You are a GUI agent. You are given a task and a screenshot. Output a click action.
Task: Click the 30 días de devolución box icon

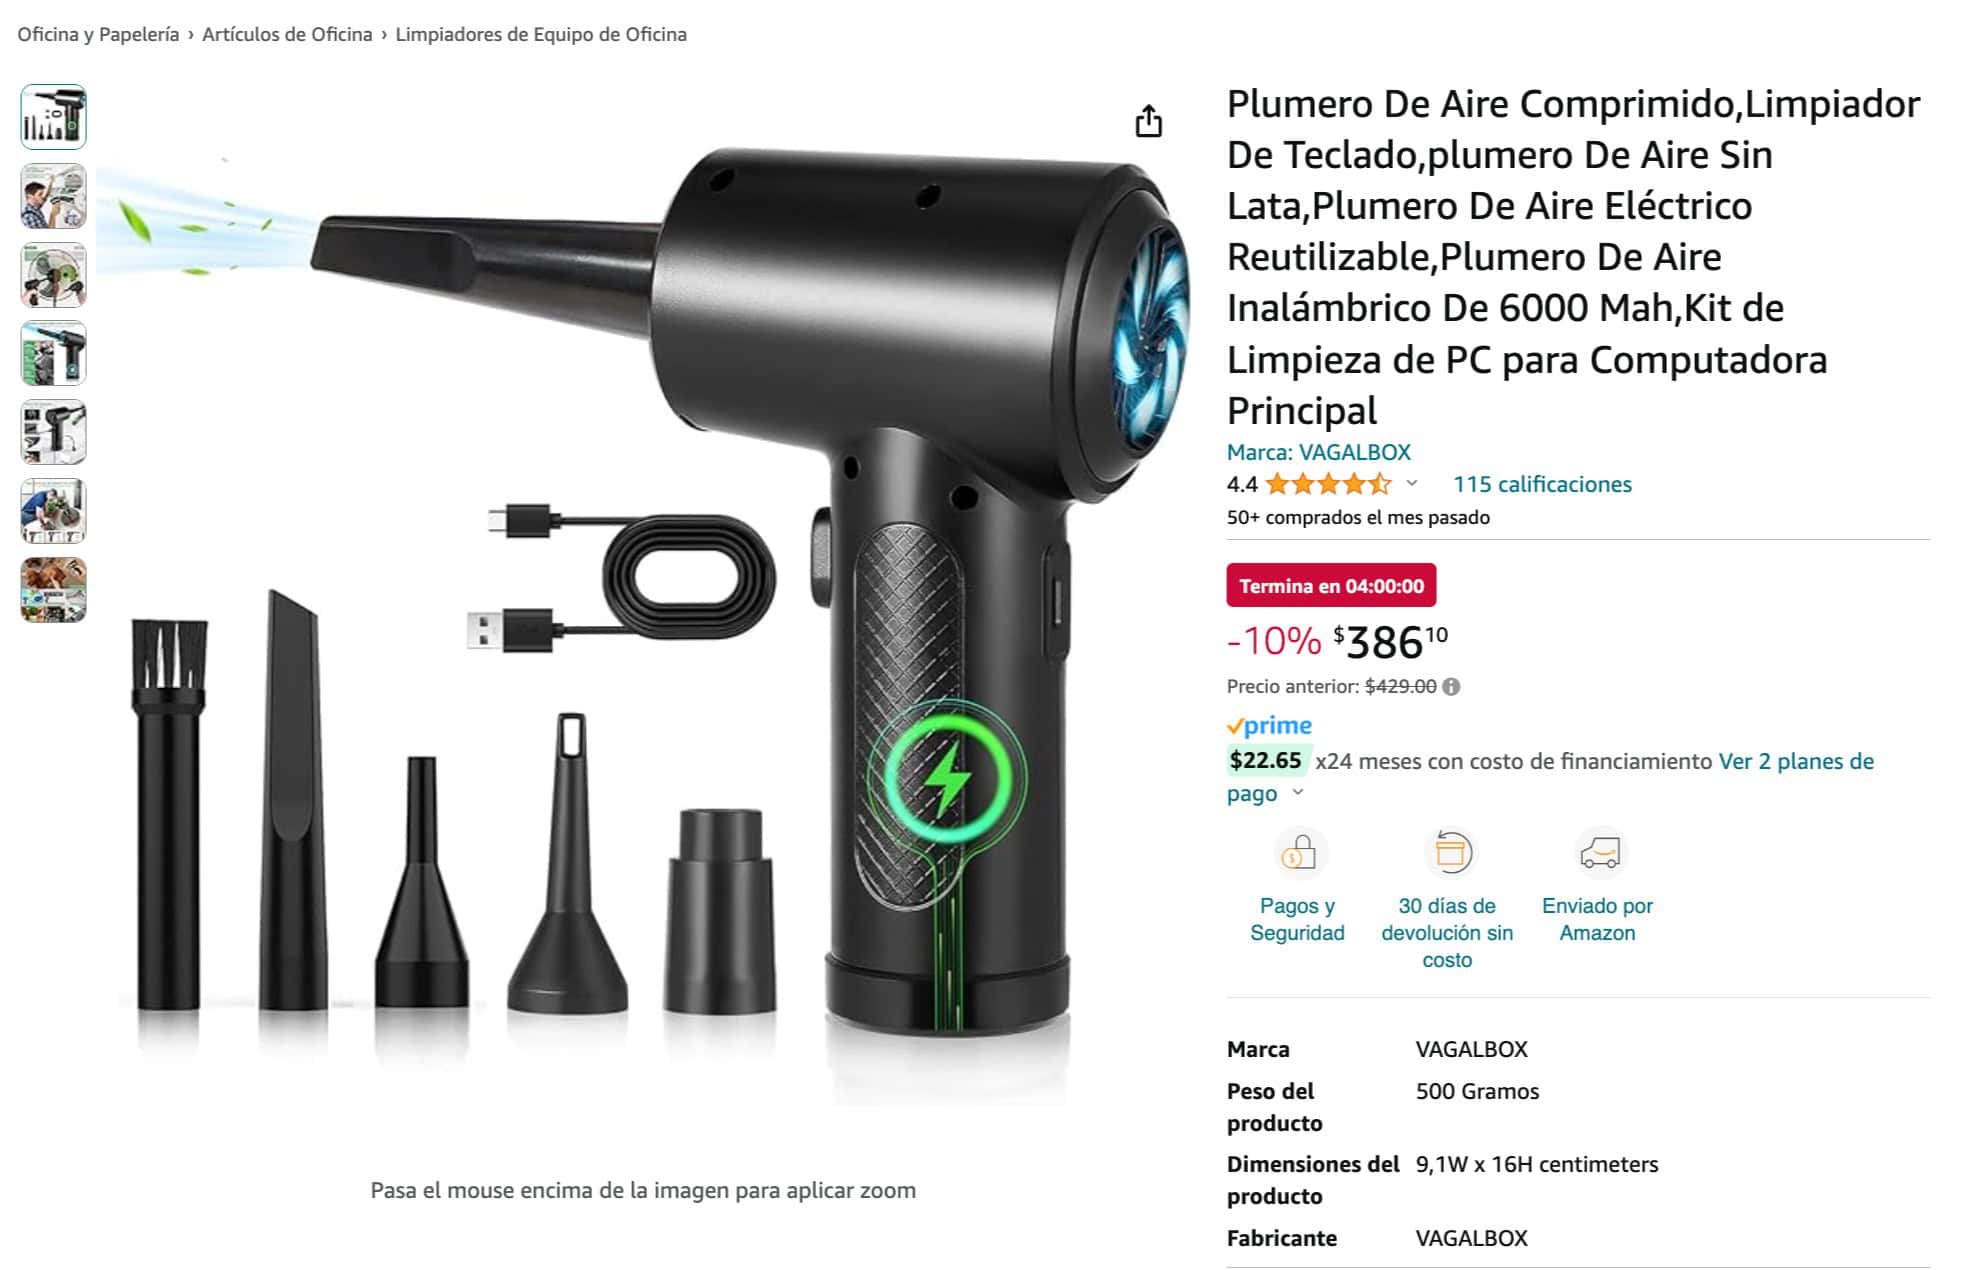[x=1448, y=853]
